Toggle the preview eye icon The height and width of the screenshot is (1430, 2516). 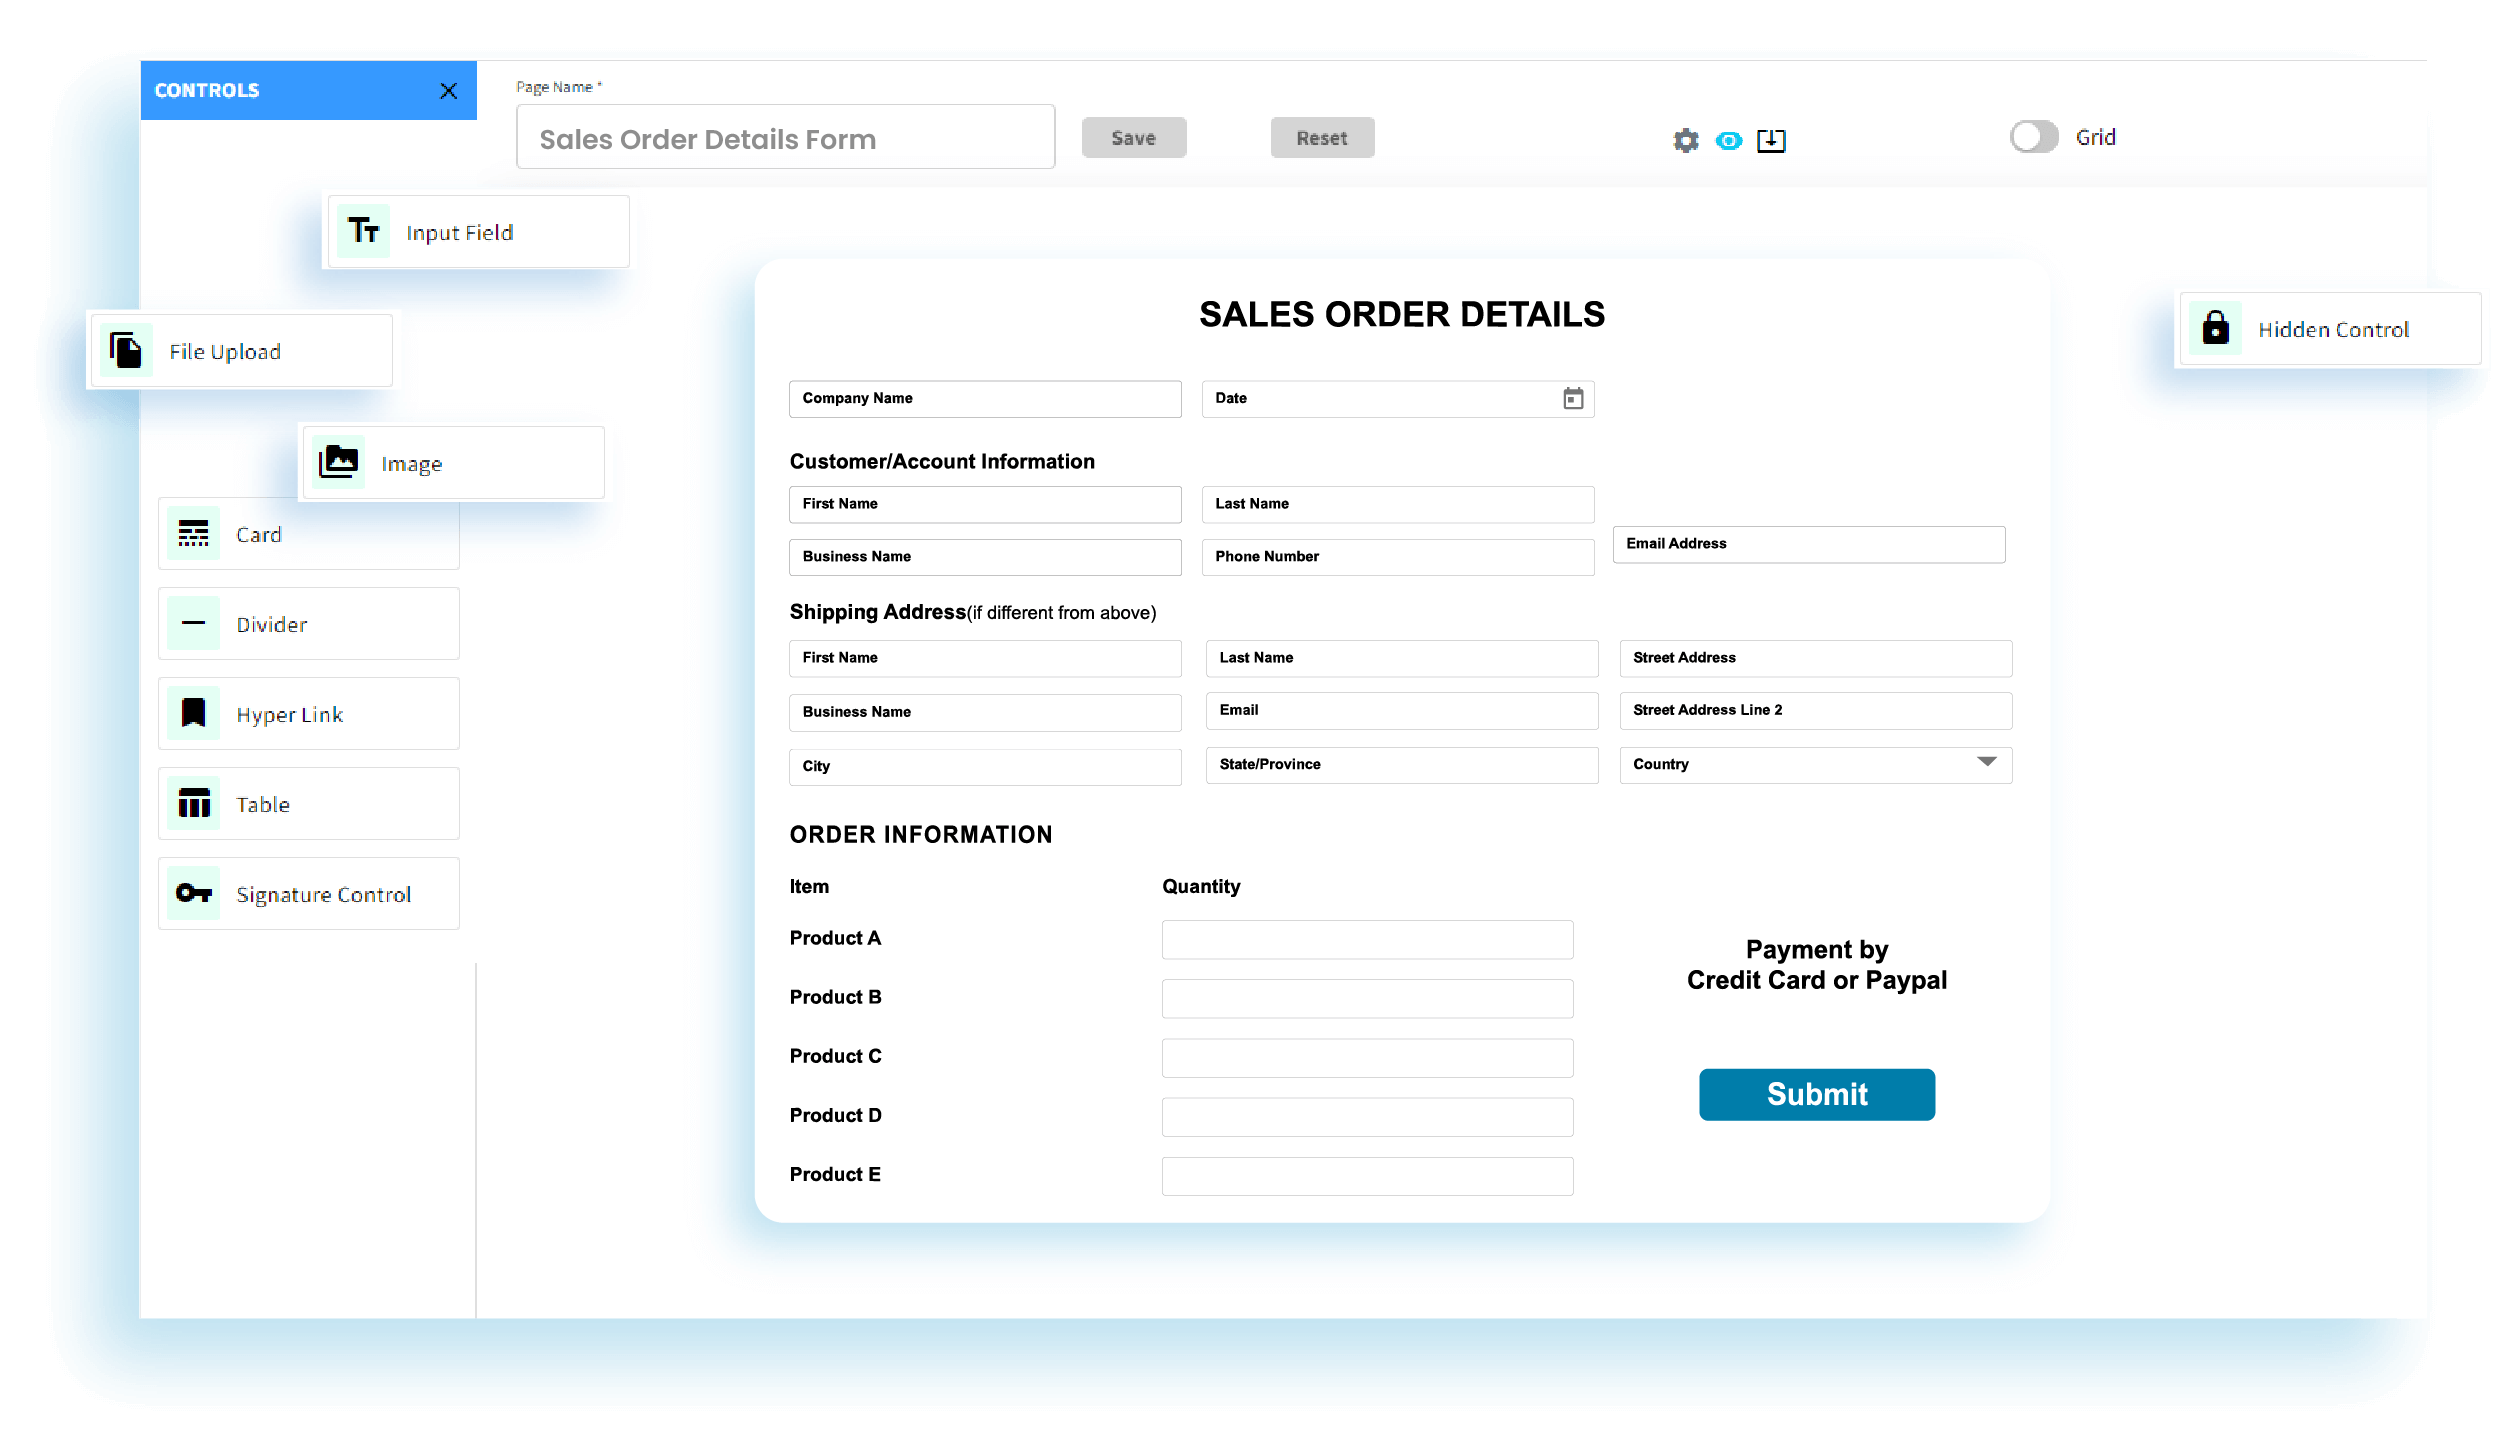(x=1729, y=140)
